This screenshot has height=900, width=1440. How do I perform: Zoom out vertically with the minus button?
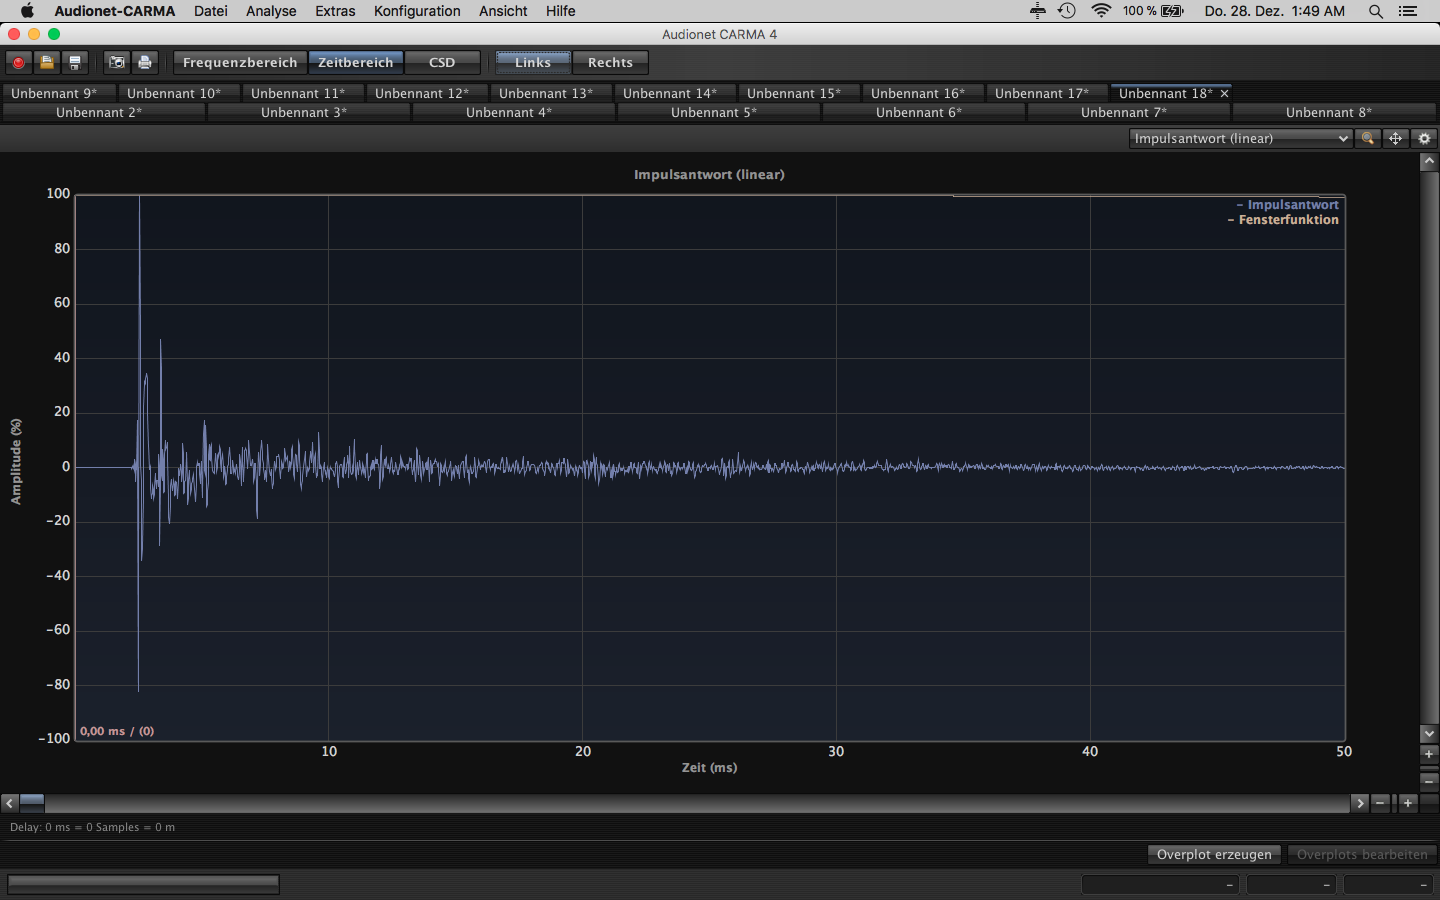point(1429,779)
